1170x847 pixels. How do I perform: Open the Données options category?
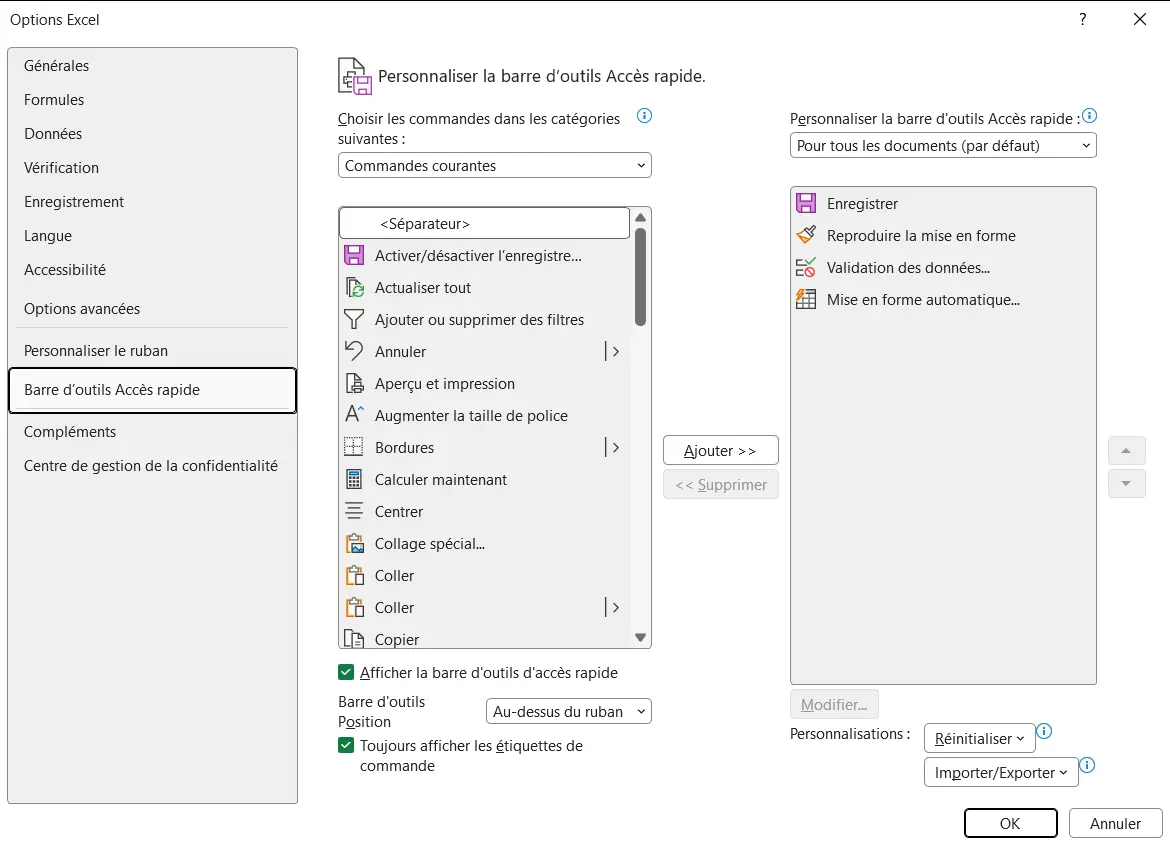(x=152, y=134)
